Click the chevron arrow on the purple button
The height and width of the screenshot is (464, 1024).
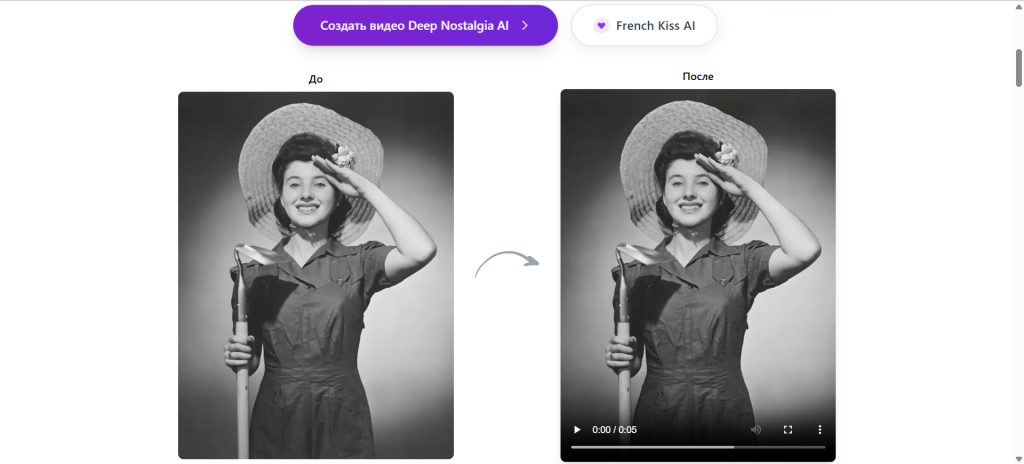525,26
